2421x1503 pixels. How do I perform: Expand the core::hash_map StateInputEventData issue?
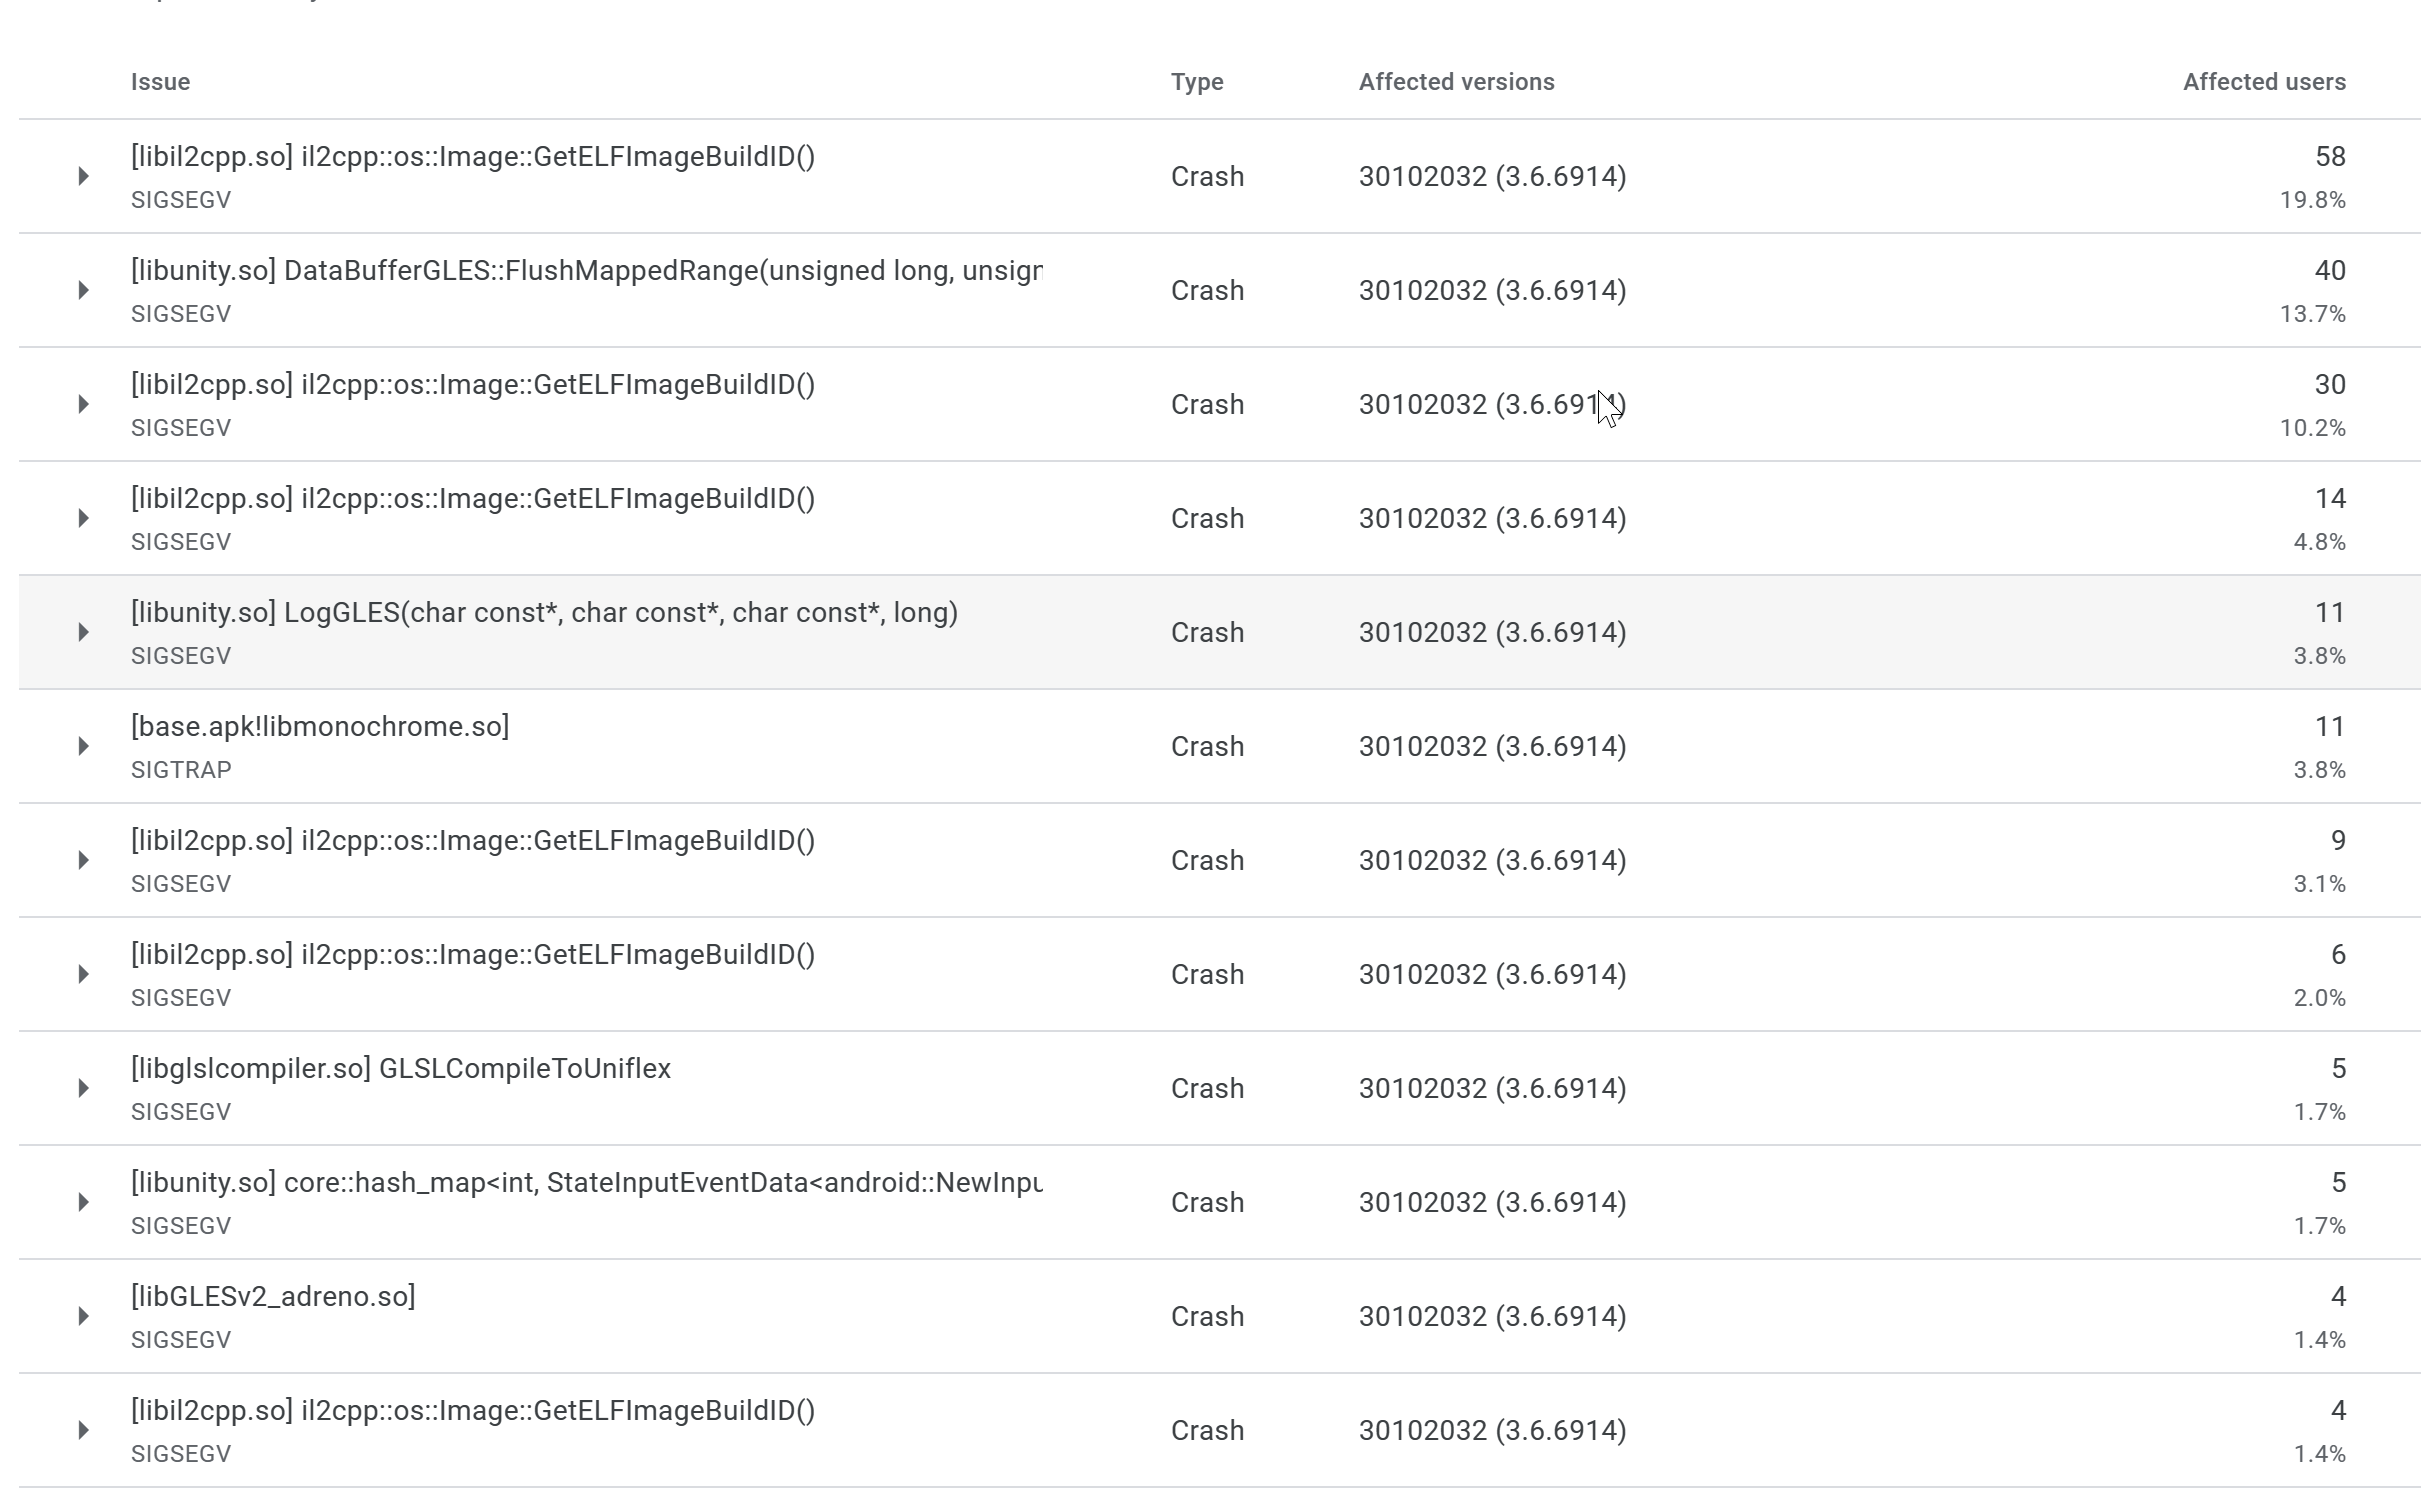(x=83, y=1202)
